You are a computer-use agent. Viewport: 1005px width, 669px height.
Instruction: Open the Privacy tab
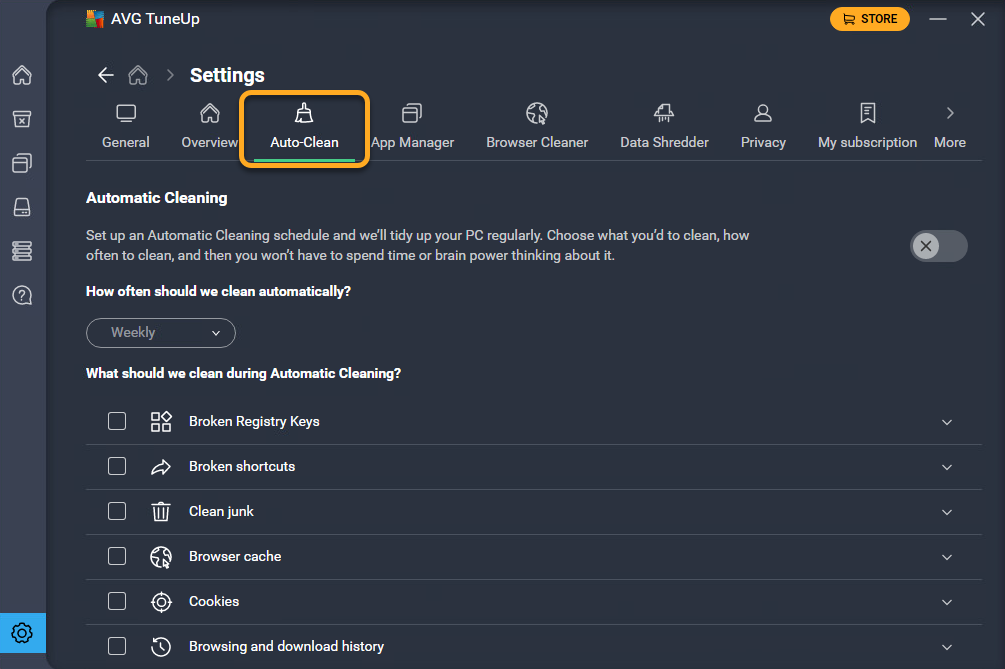pos(763,126)
